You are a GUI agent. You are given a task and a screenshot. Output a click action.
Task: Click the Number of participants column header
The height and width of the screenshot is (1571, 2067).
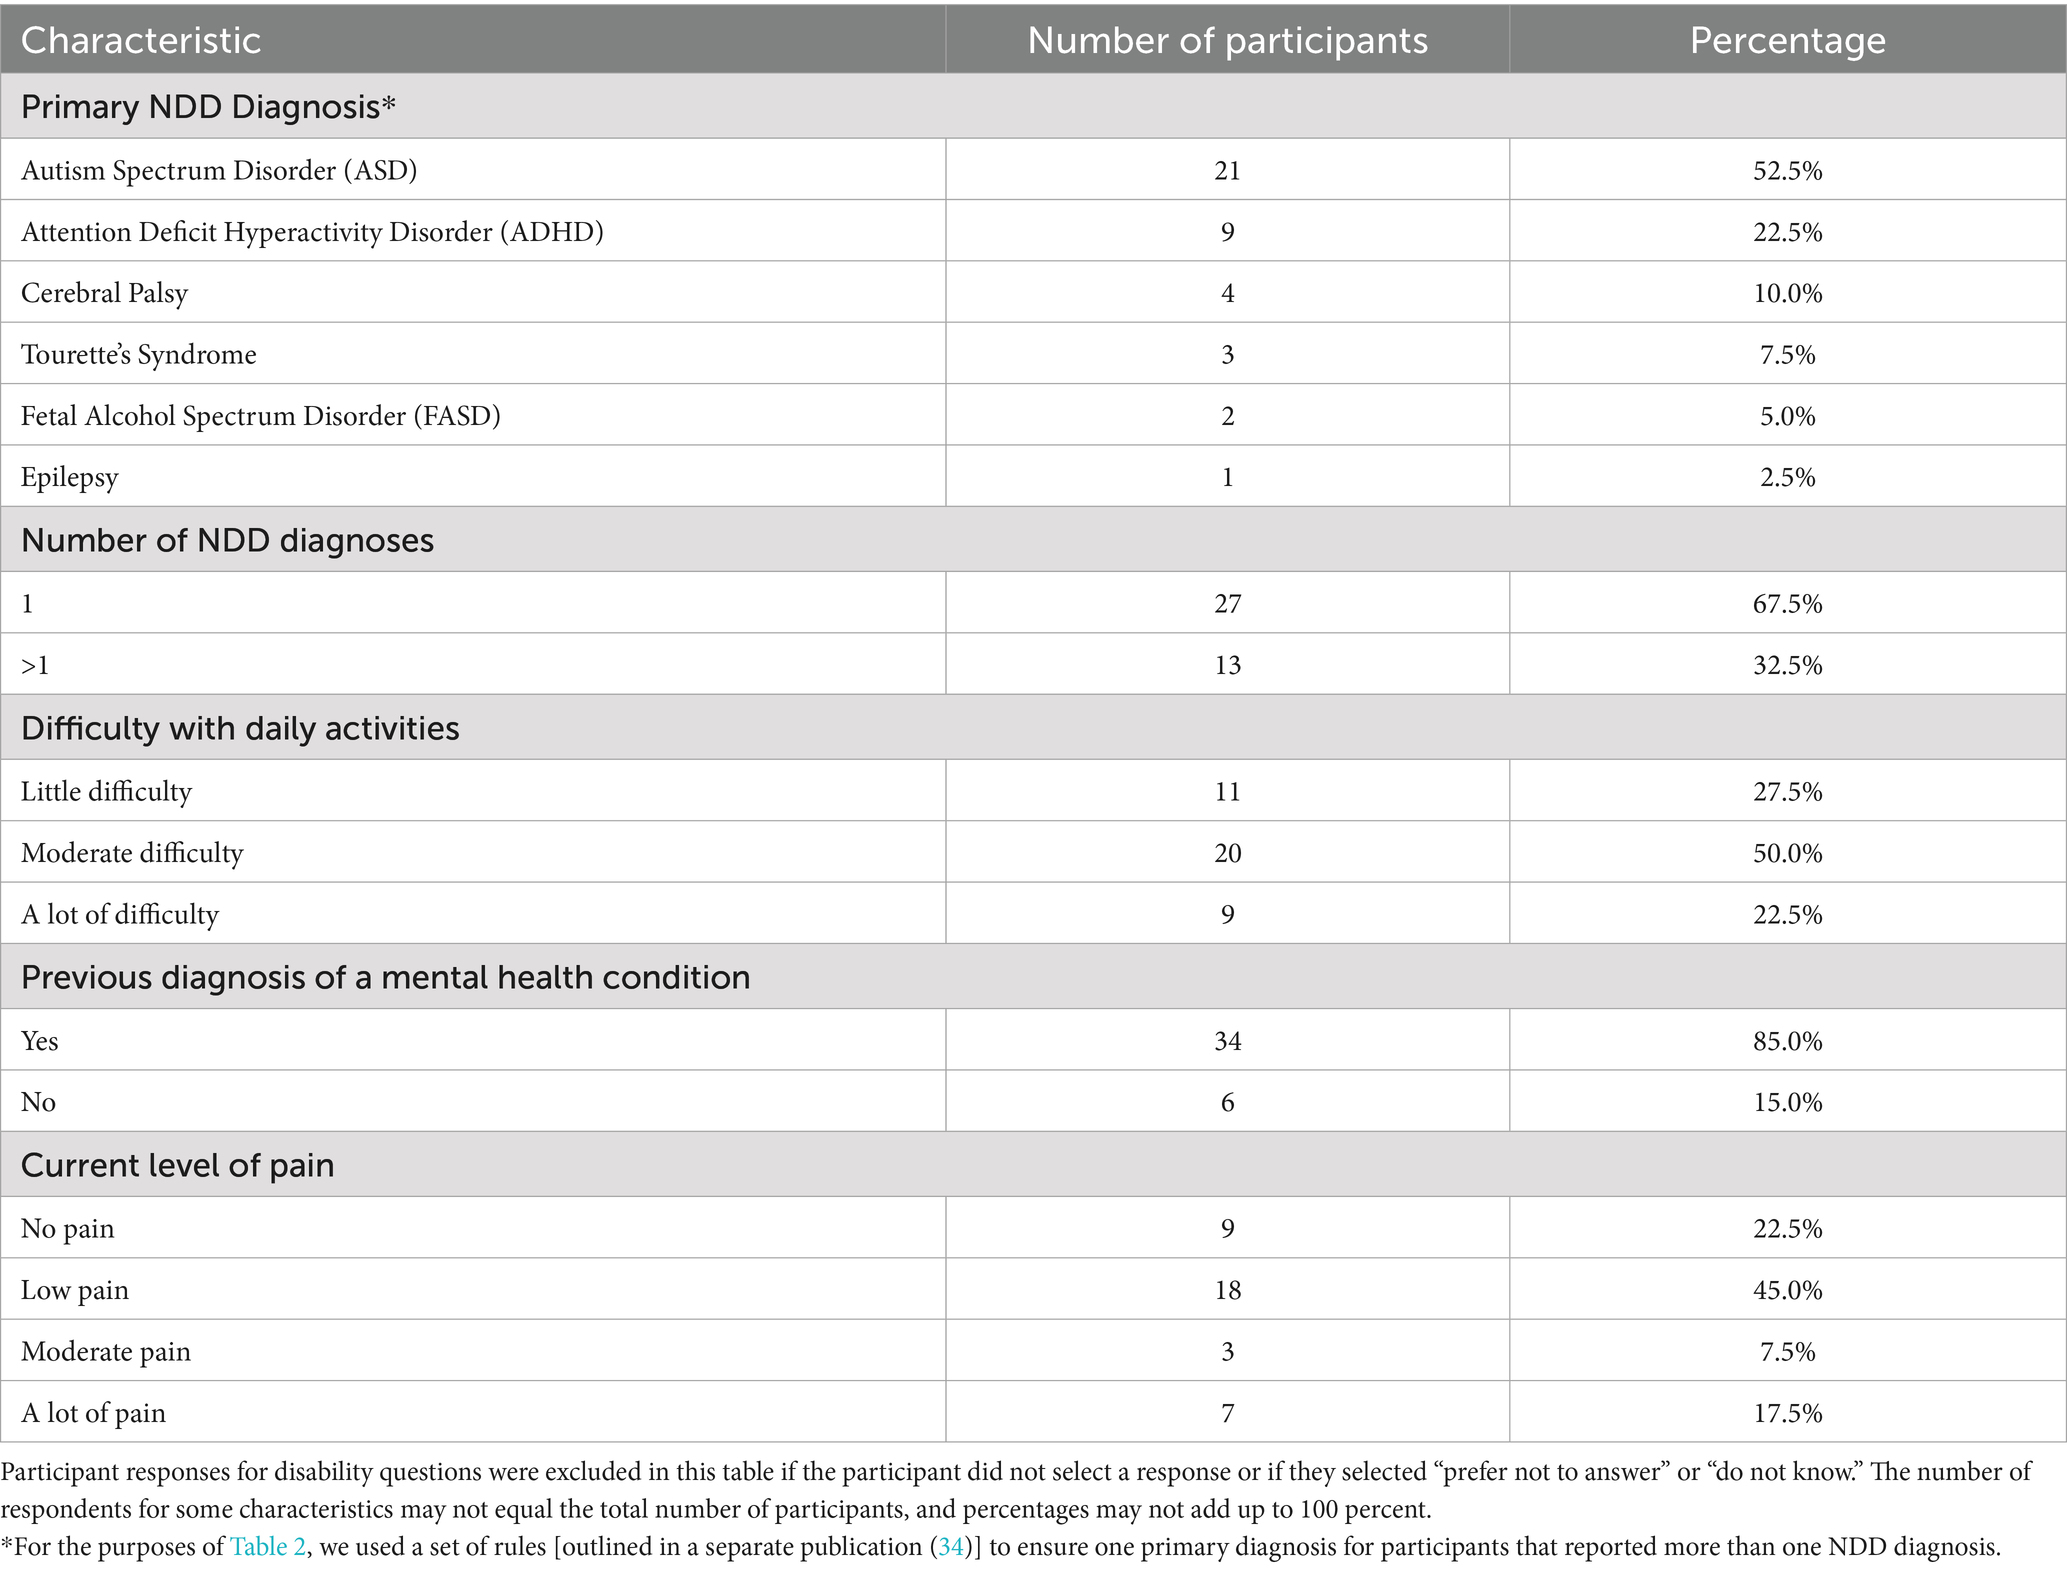1227,40
